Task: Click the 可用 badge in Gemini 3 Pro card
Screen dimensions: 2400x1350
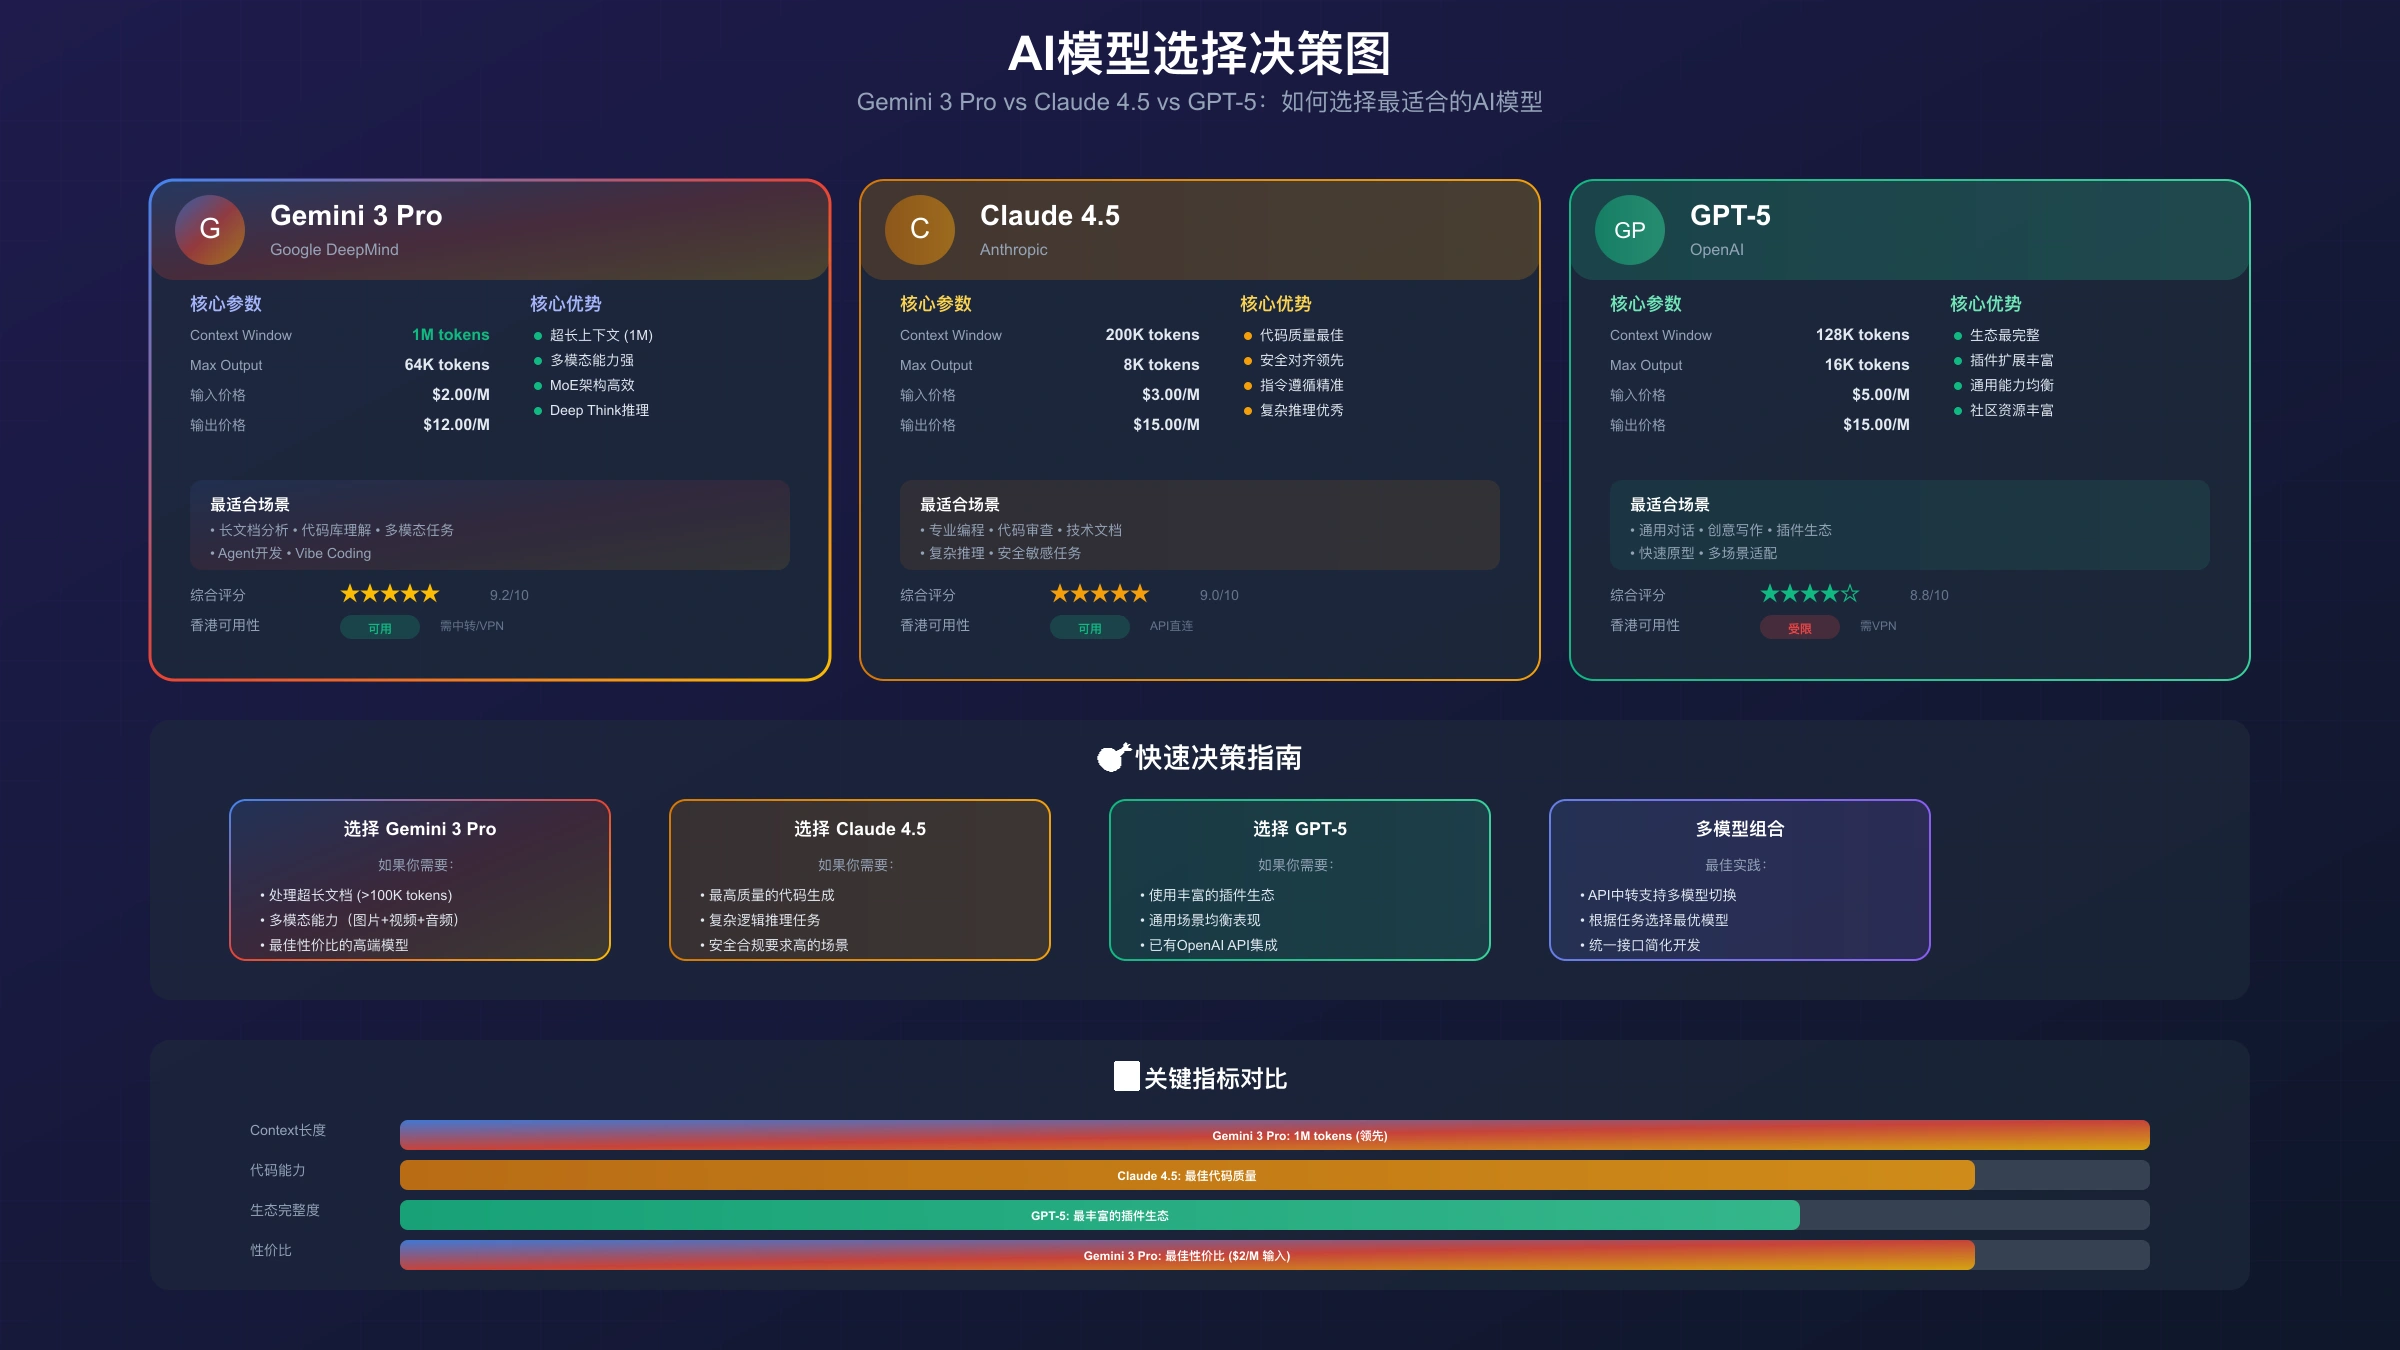Action: (x=380, y=628)
